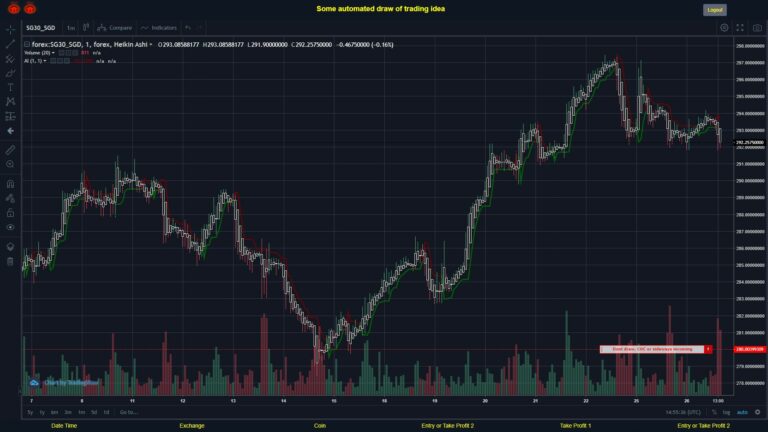768x432 pixels.
Task: Open the Compare symbol dialog
Action: click(115, 28)
